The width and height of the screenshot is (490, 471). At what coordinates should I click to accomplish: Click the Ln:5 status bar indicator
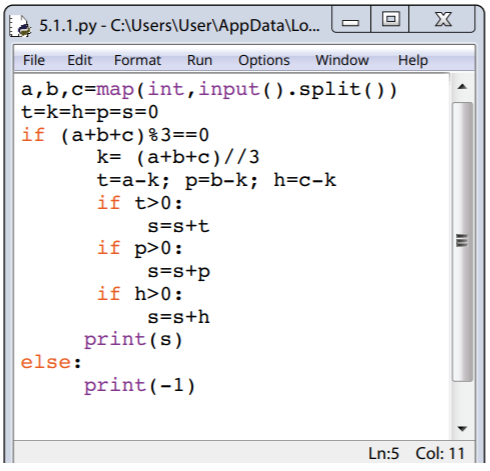pos(383,453)
